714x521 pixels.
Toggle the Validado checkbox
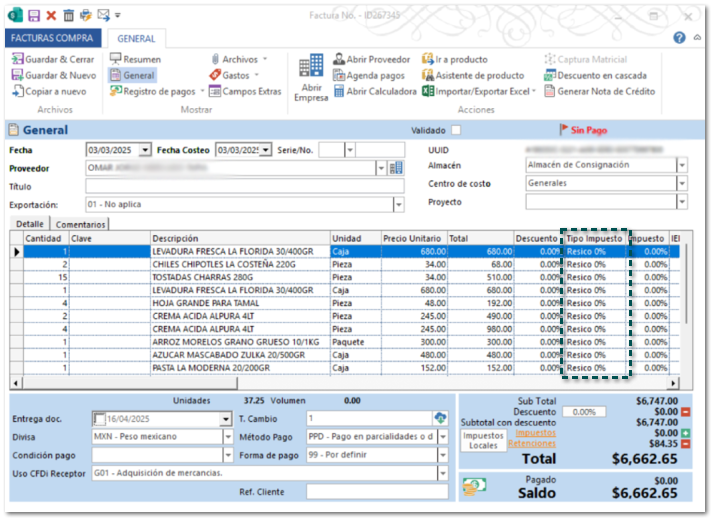click(456, 130)
